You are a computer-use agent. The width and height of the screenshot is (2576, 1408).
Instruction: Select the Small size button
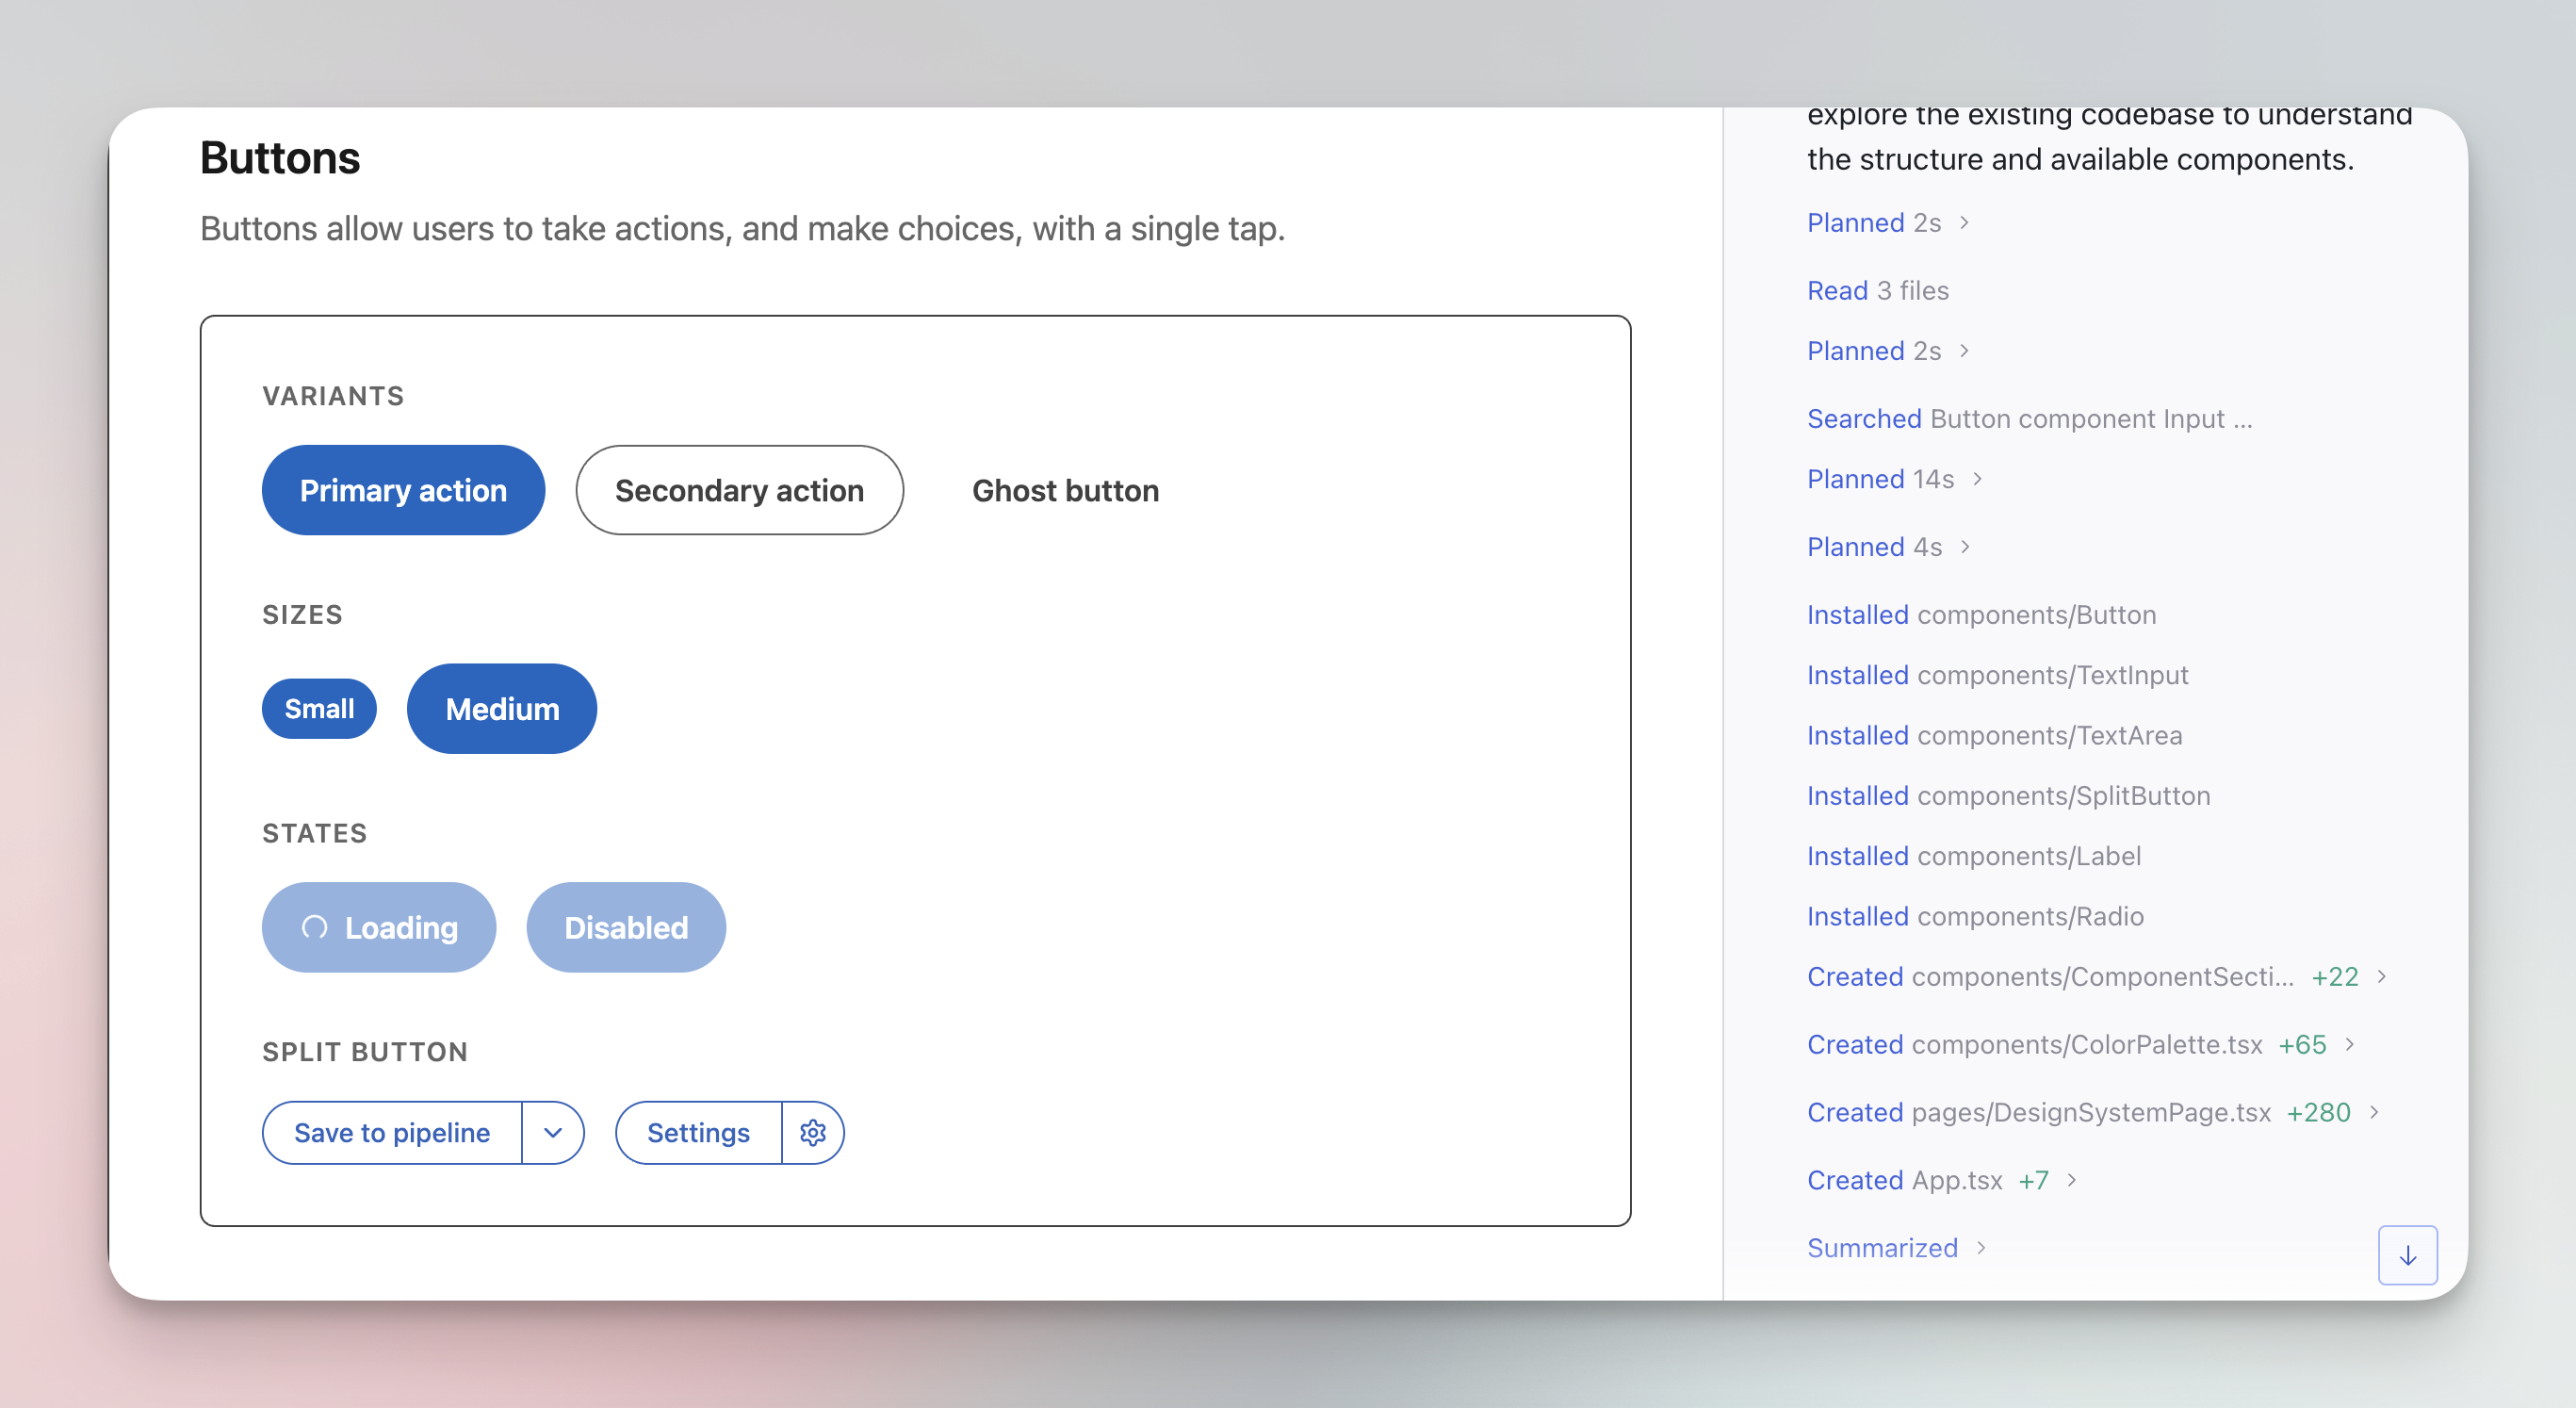[319, 708]
